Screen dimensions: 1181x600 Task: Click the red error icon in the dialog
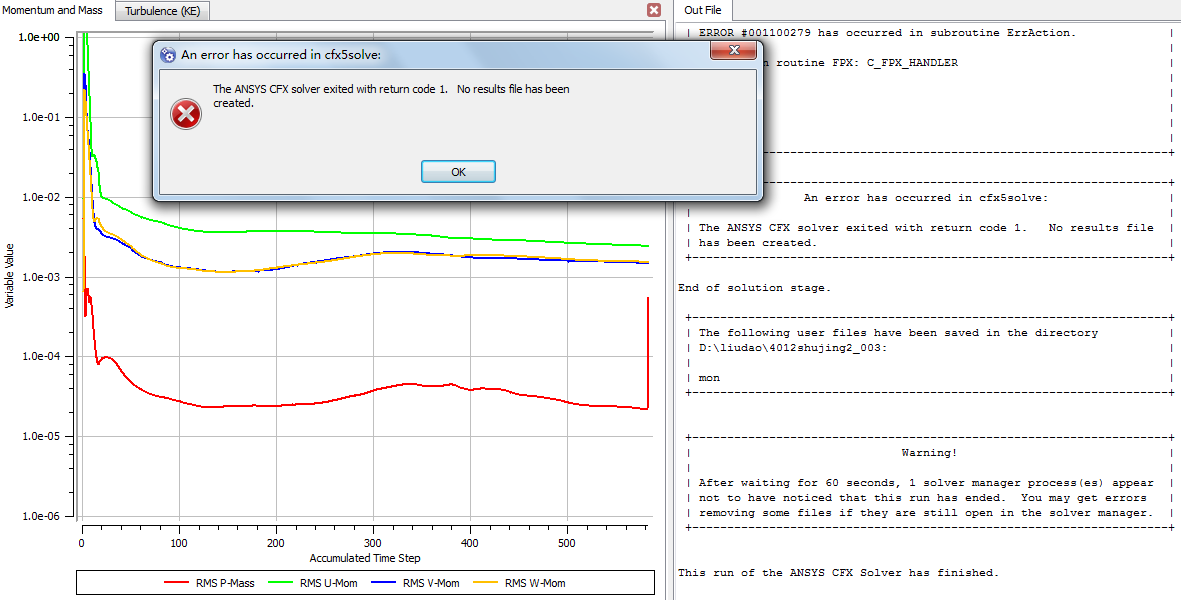pyautogui.click(x=186, y=115)
